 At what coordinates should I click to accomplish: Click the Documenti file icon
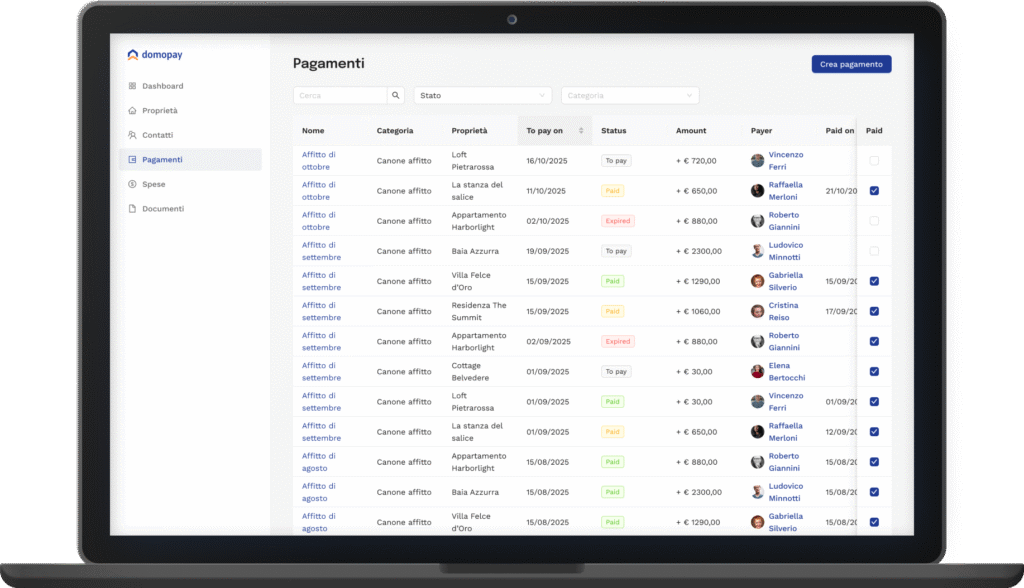pos(132,209)
